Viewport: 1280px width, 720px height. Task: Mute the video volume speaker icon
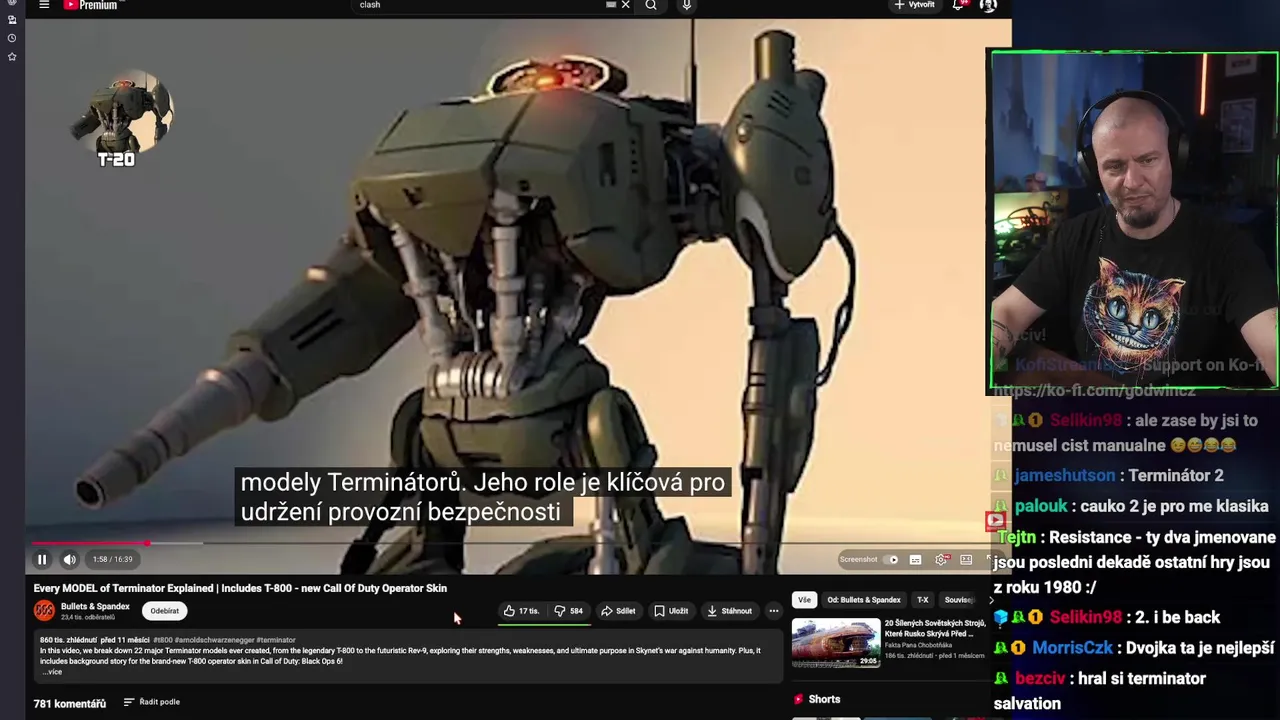coord(69,560)
